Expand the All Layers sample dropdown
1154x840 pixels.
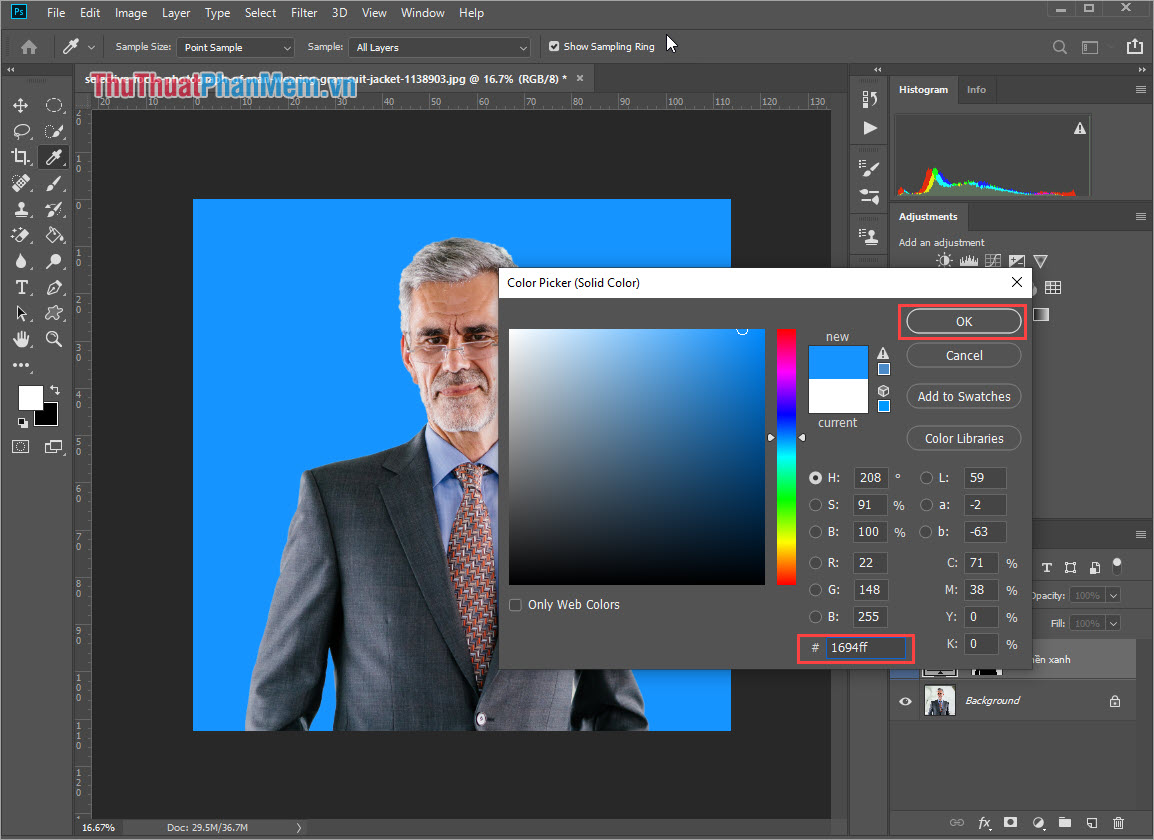pyautogui.click(x=440, y=46)
